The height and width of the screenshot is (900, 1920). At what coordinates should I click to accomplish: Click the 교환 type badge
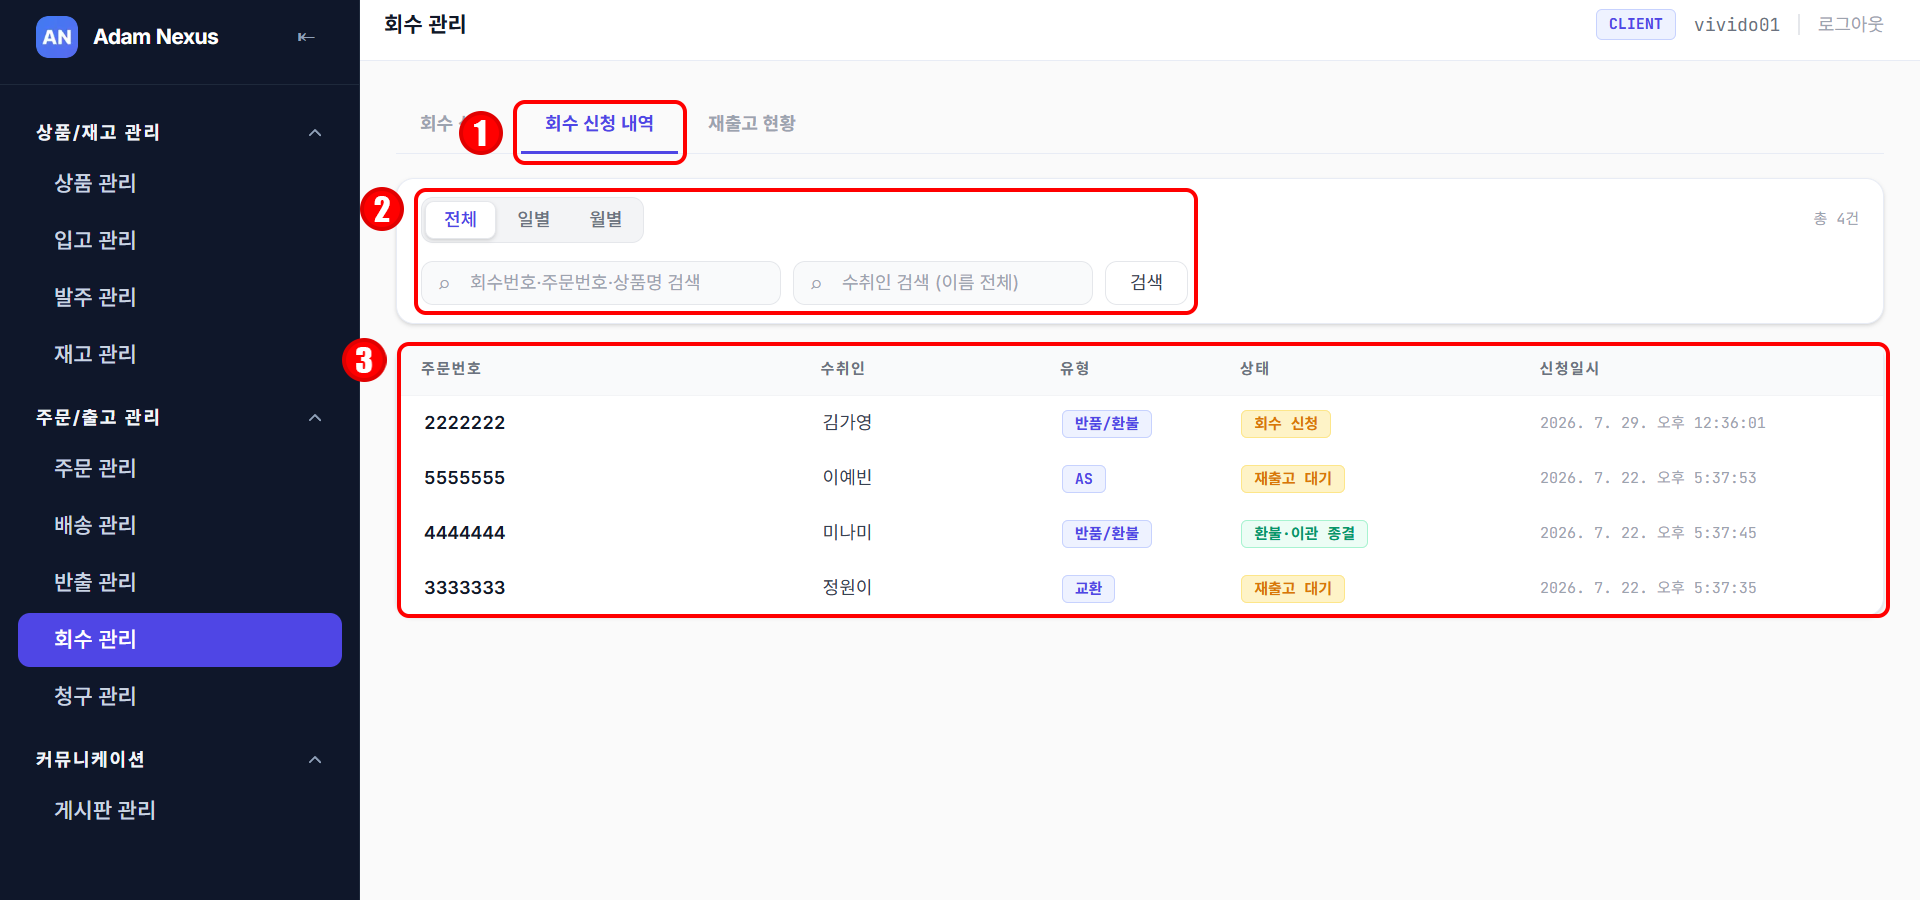pos(1088,589)
